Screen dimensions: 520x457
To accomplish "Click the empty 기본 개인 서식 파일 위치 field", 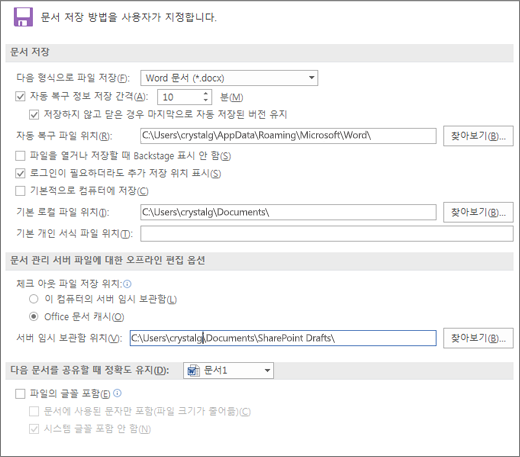I will 327,234.
